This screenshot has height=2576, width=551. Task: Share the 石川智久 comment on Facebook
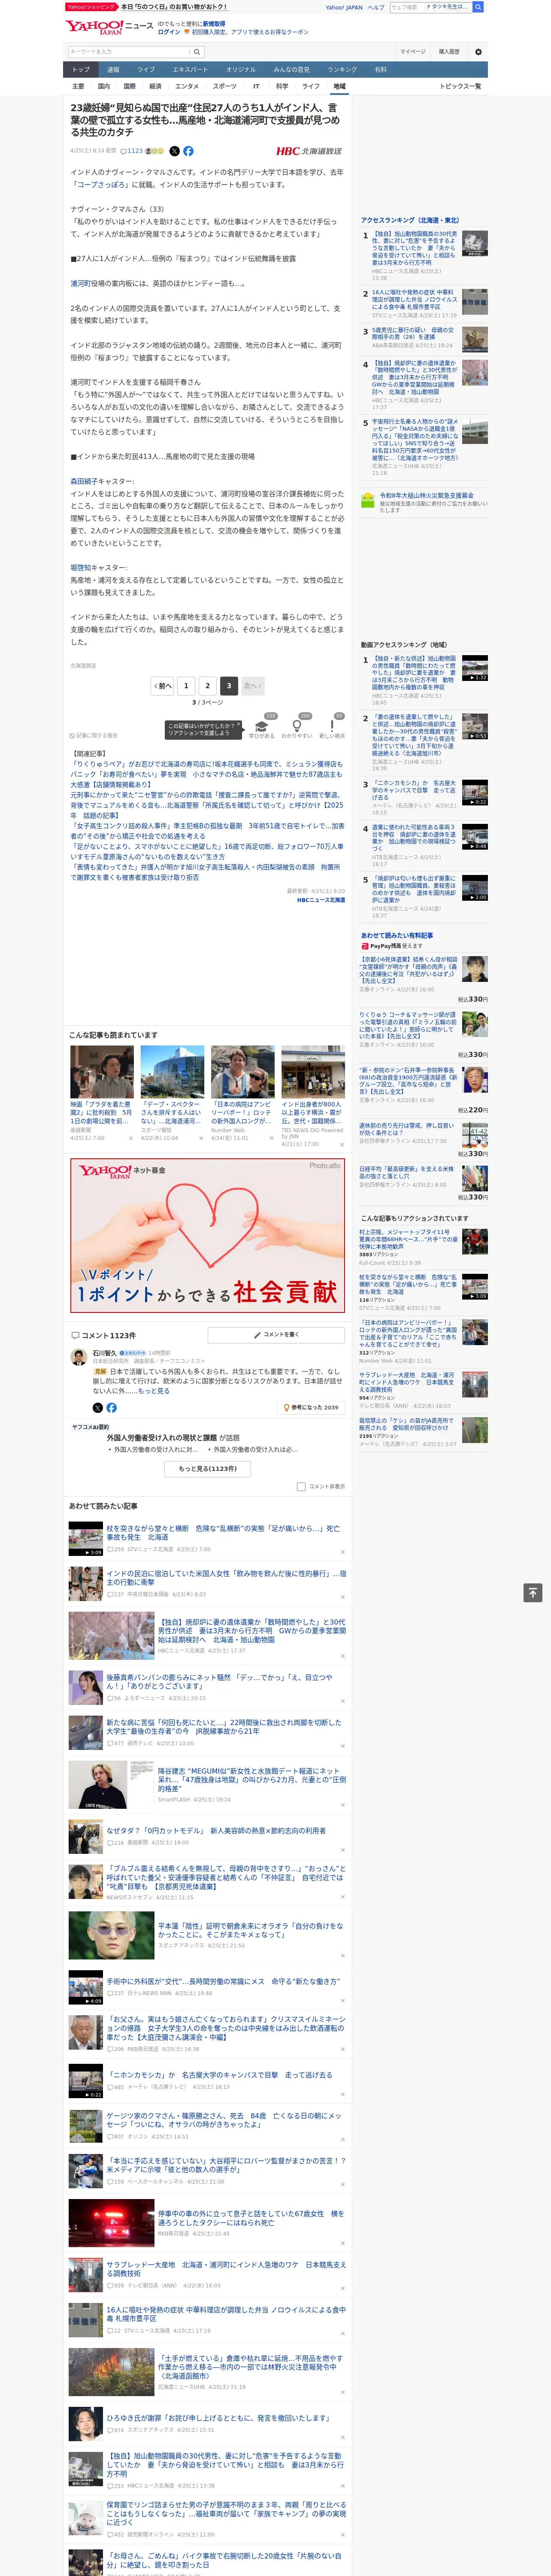point(111,1408)
